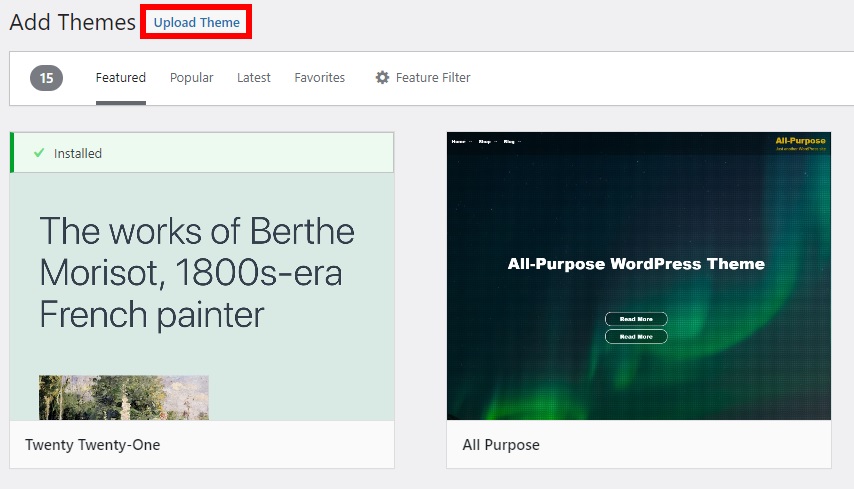854x489 pixels.
Task: Click the theme count badge 15
Action: coord(46,78)
